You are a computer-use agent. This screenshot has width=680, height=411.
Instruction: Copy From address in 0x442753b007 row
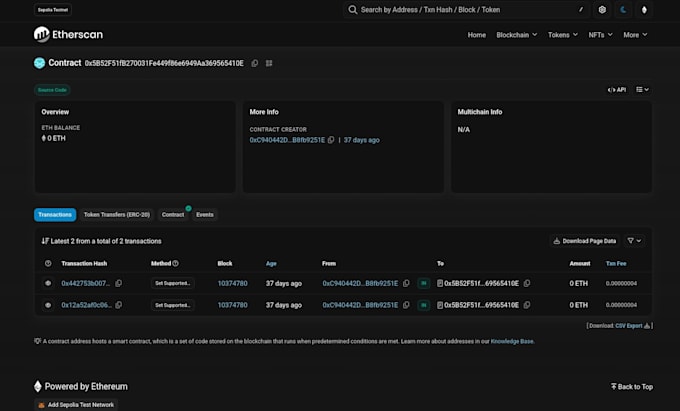[406, 283]
